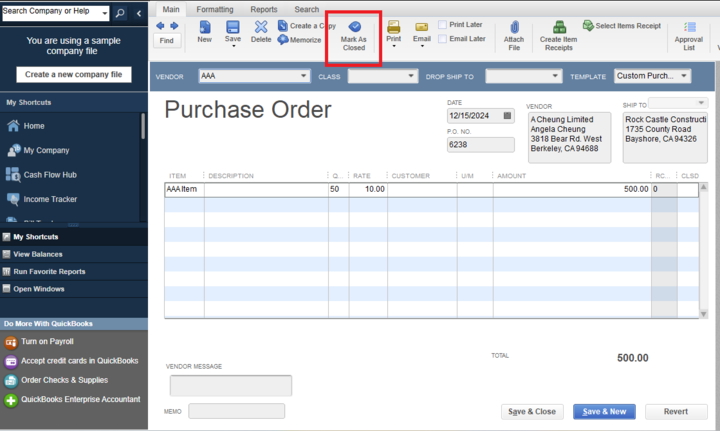Click QuickBooks Enterprise Accountant link
Image resolution: width=720 pixels, height=431 pixels.
[72, 399]
